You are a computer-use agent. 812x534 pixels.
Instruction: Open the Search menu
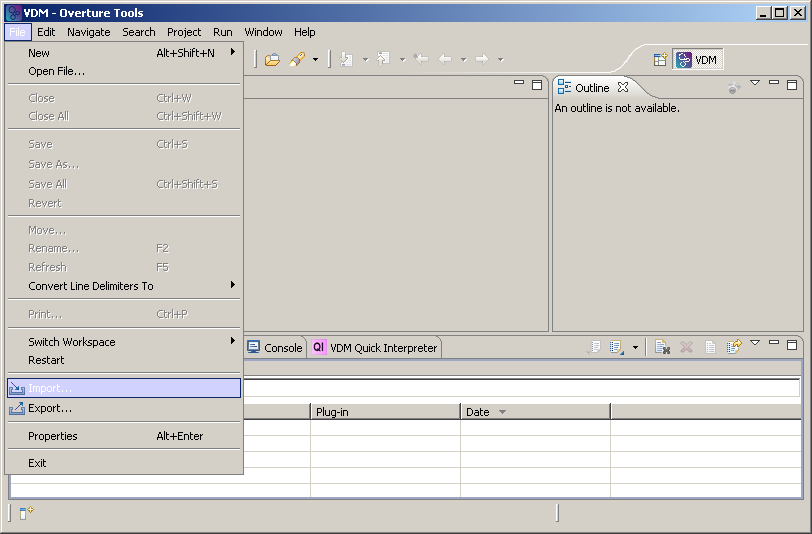point(139,32)
